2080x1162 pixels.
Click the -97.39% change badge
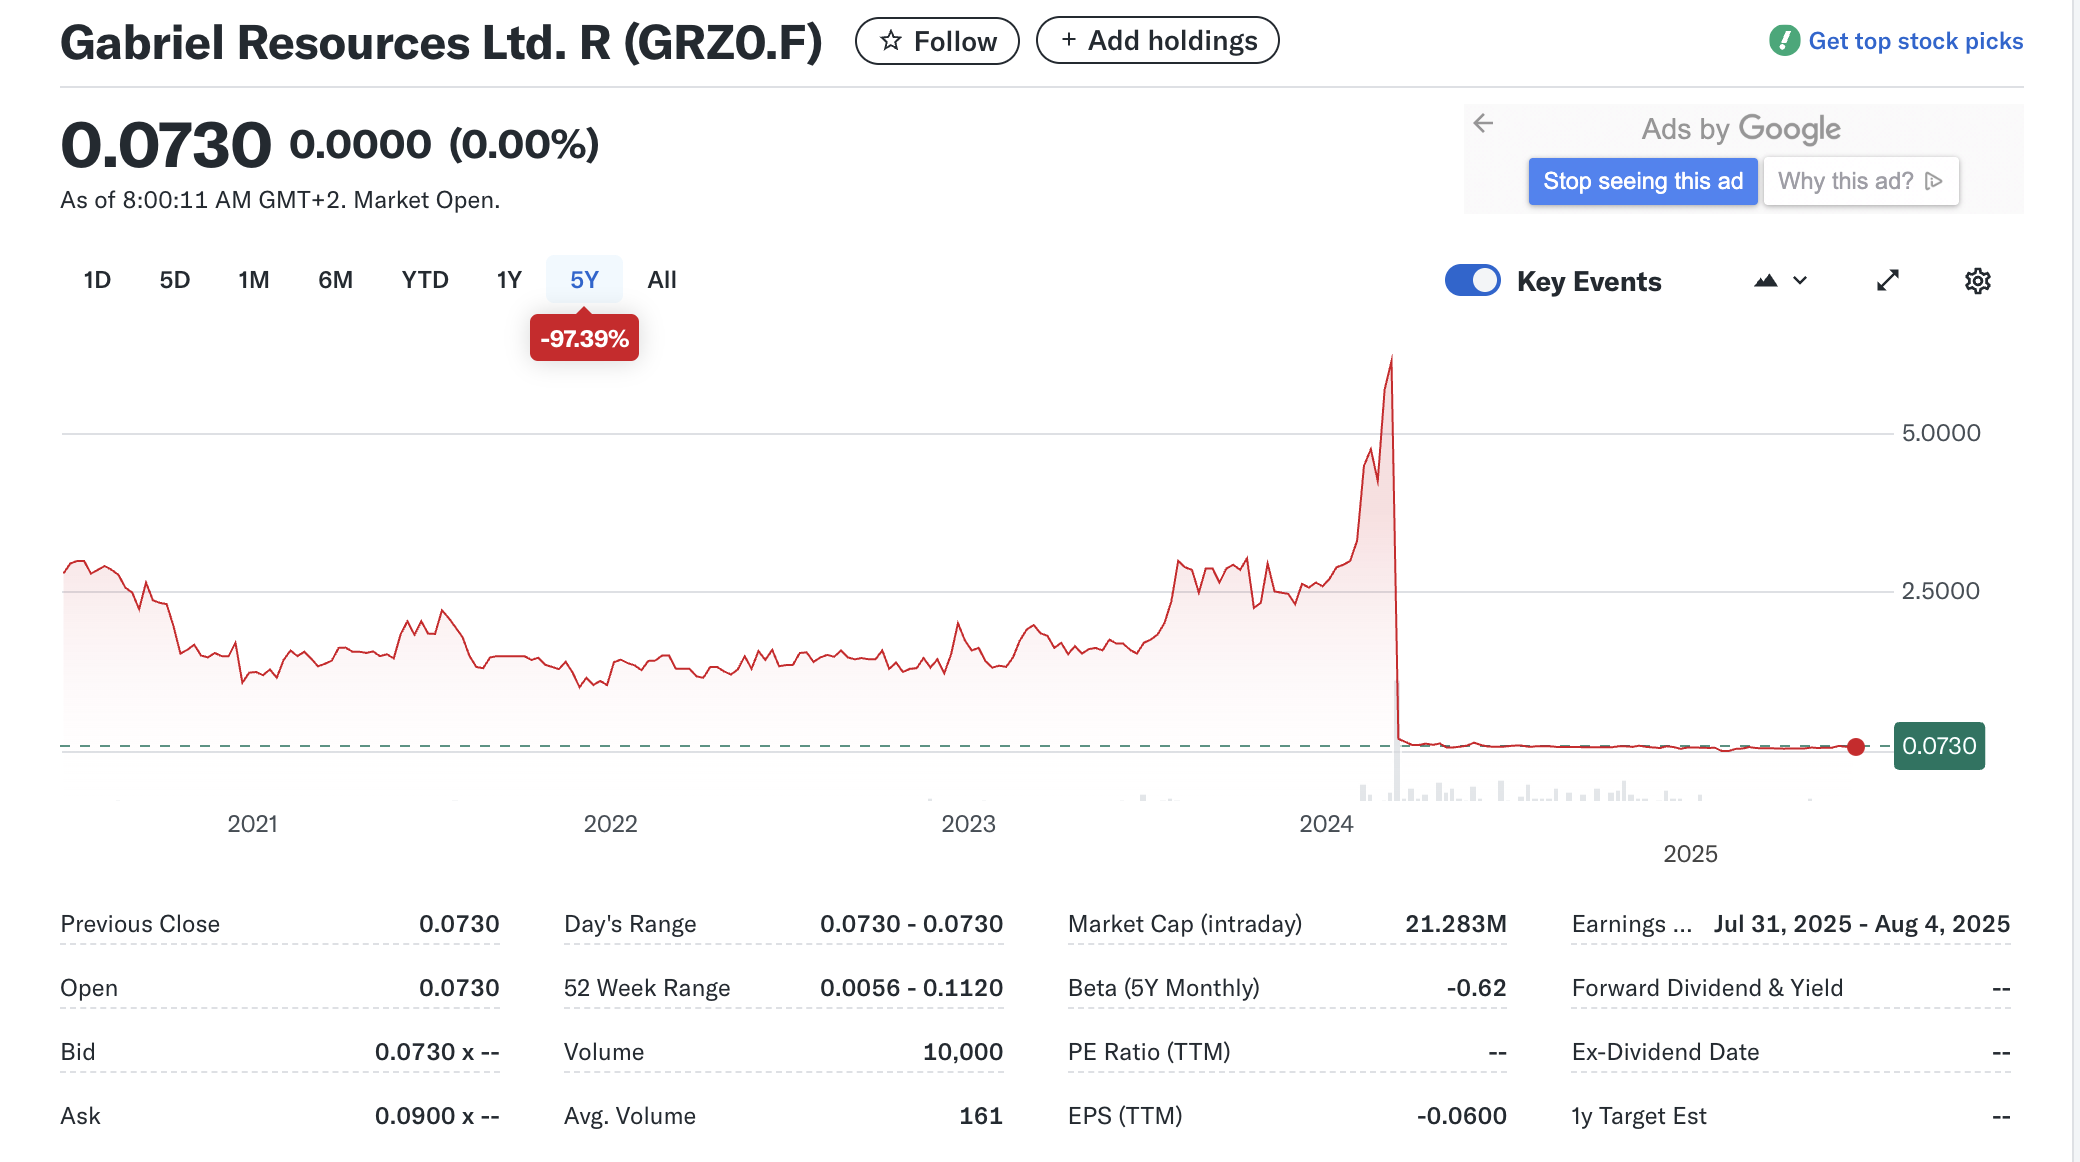[x=584, y=338]
